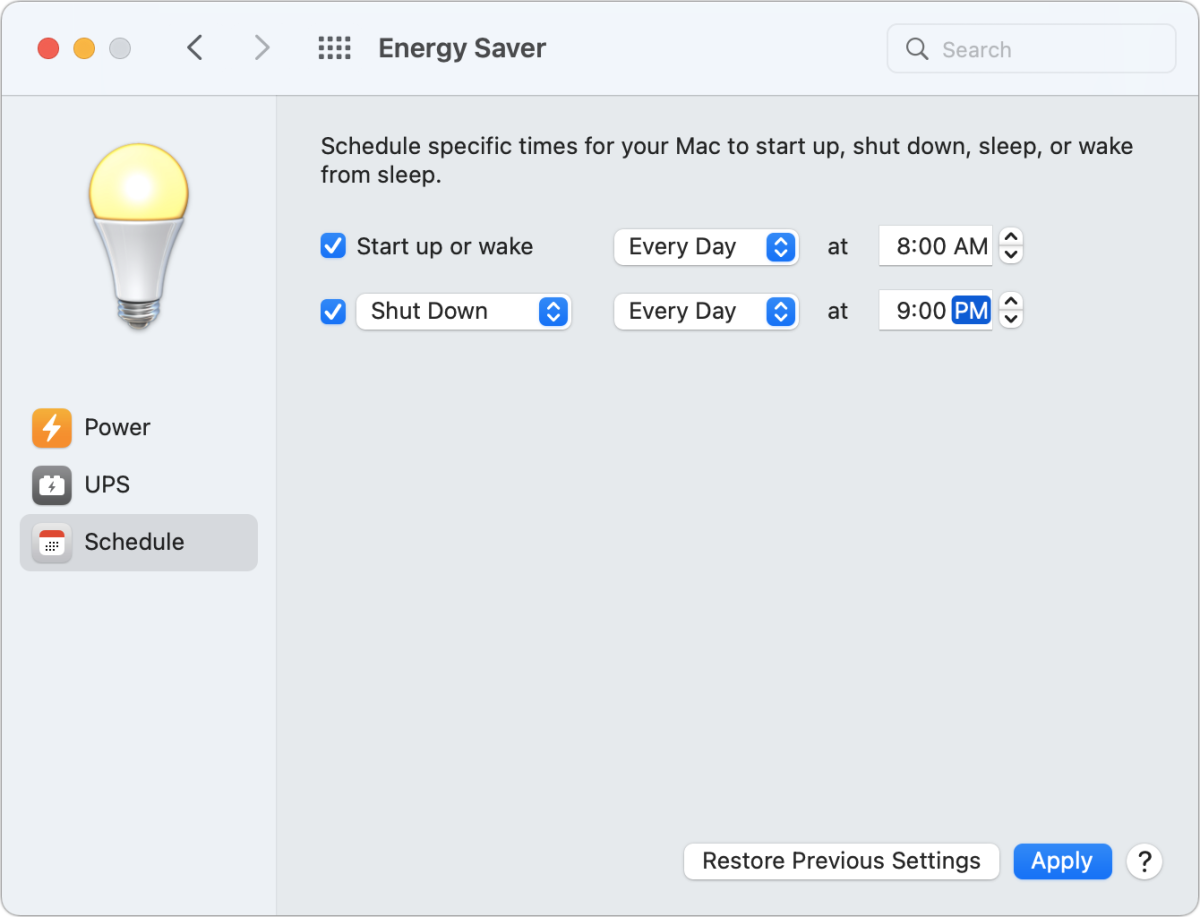This screenshot has height=917, width=1200.
Task: Open help via the question mark icon
Action: (1144, 861)
